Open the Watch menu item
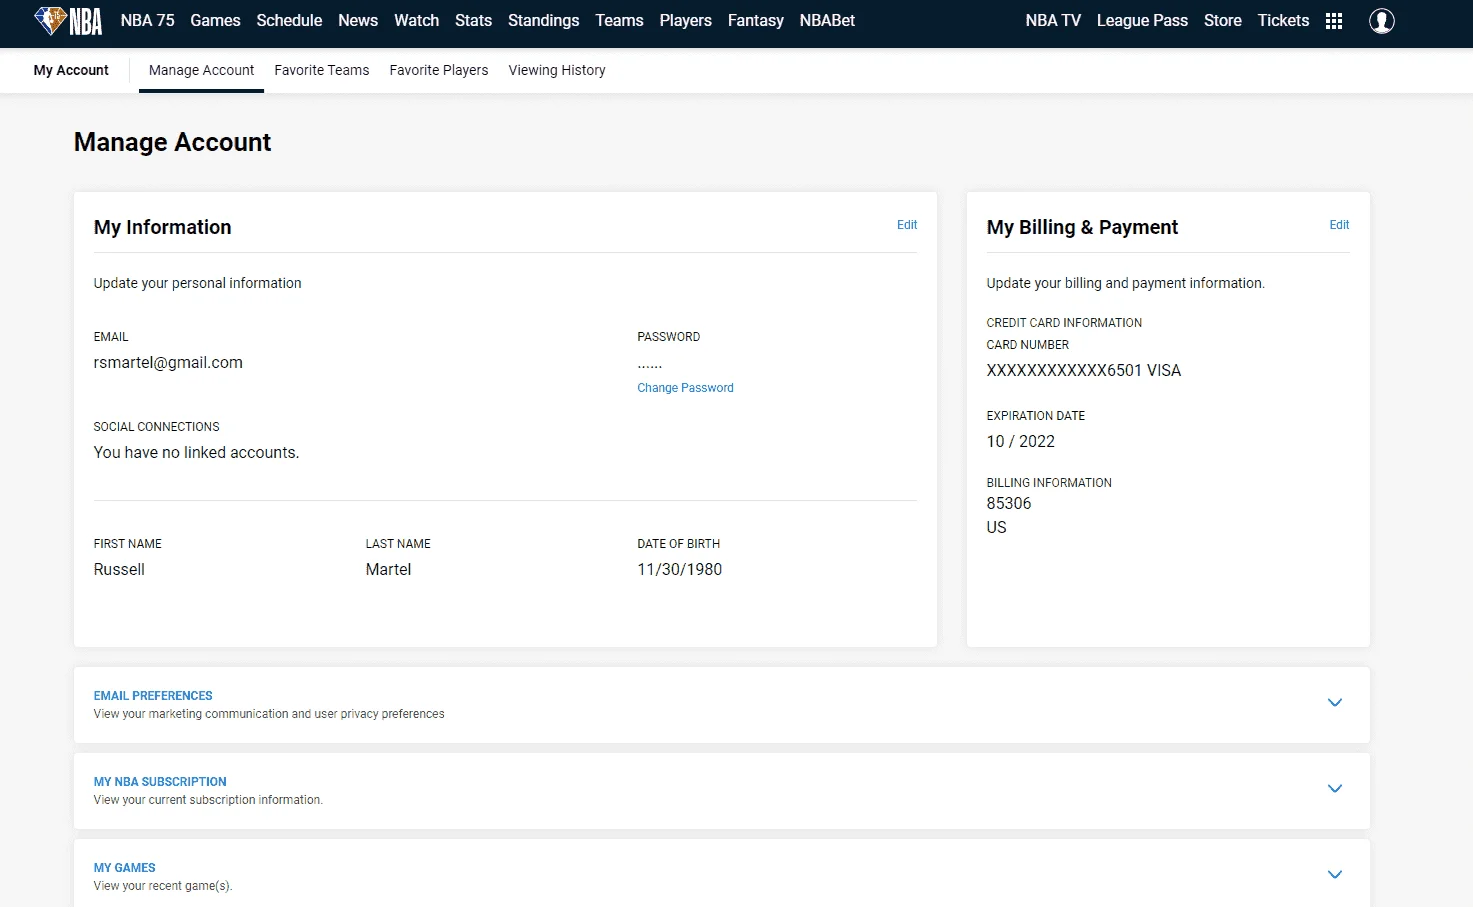1473x907 pixels. (416, 20)
